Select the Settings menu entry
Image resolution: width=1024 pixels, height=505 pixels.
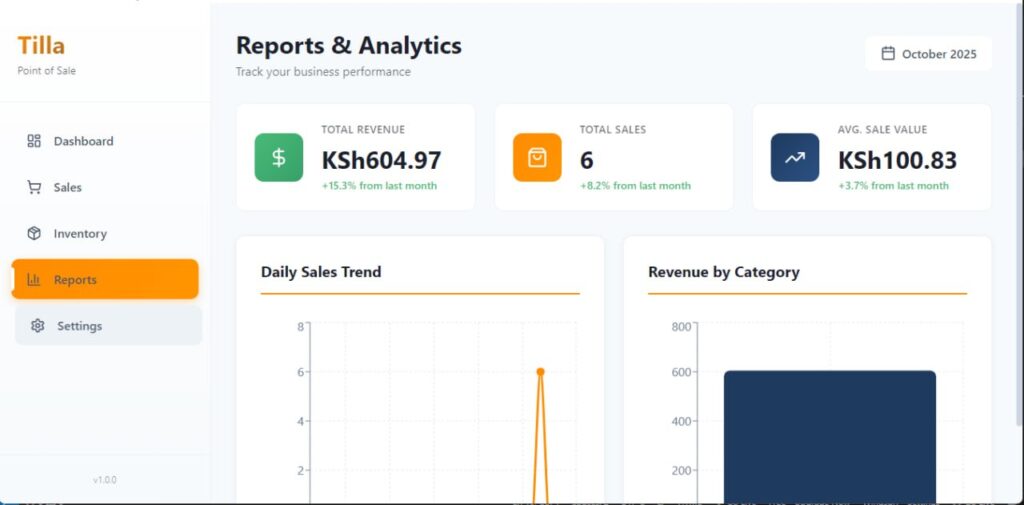(80, 326)
